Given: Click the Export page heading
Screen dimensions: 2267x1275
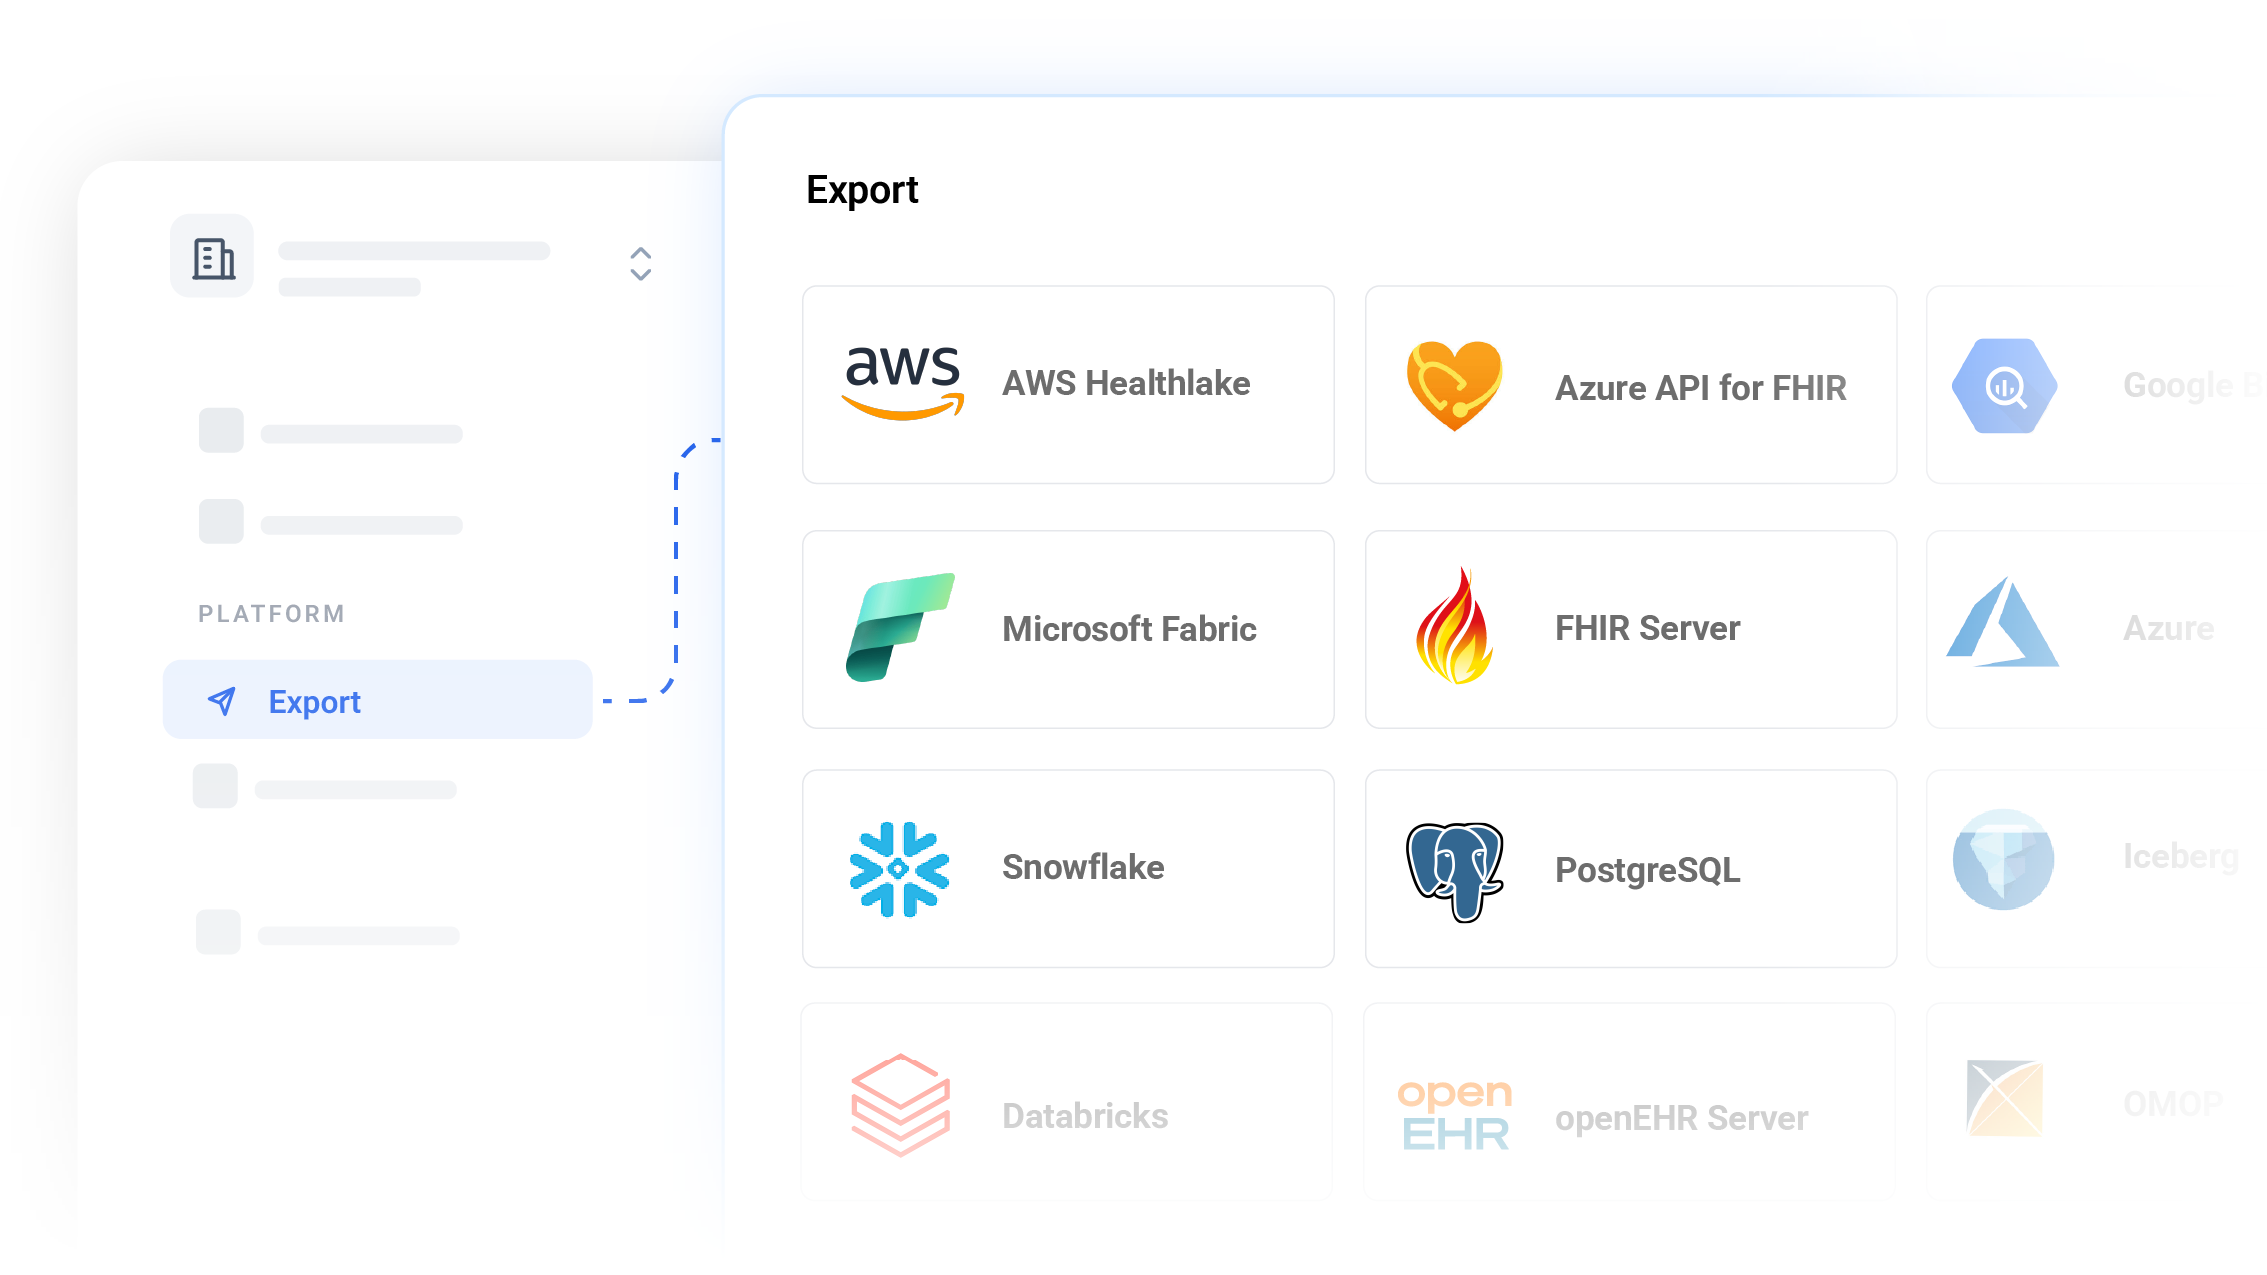Looking at the screenshot, I should [862, 190].
